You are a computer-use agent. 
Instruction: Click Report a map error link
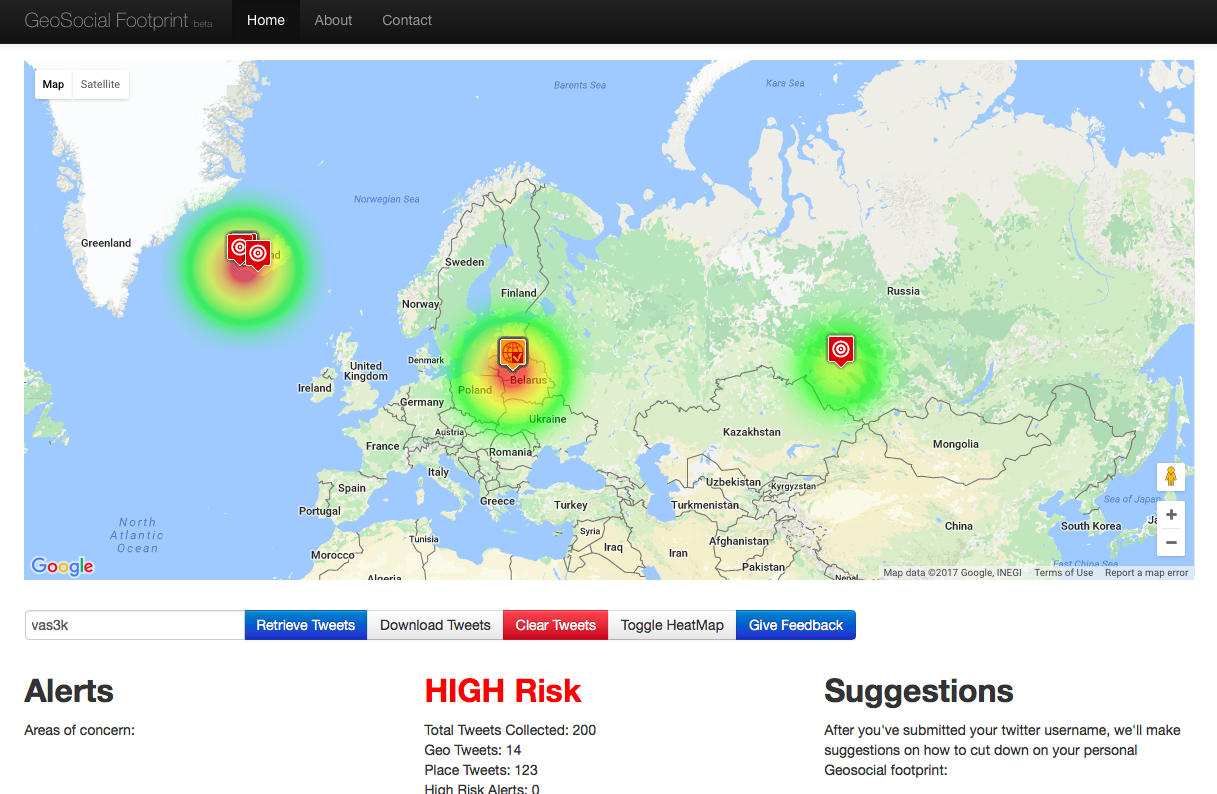point(1147,573)
